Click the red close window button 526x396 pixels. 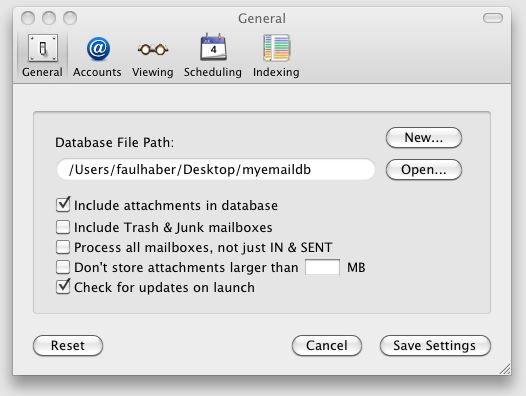pos(28,18)
